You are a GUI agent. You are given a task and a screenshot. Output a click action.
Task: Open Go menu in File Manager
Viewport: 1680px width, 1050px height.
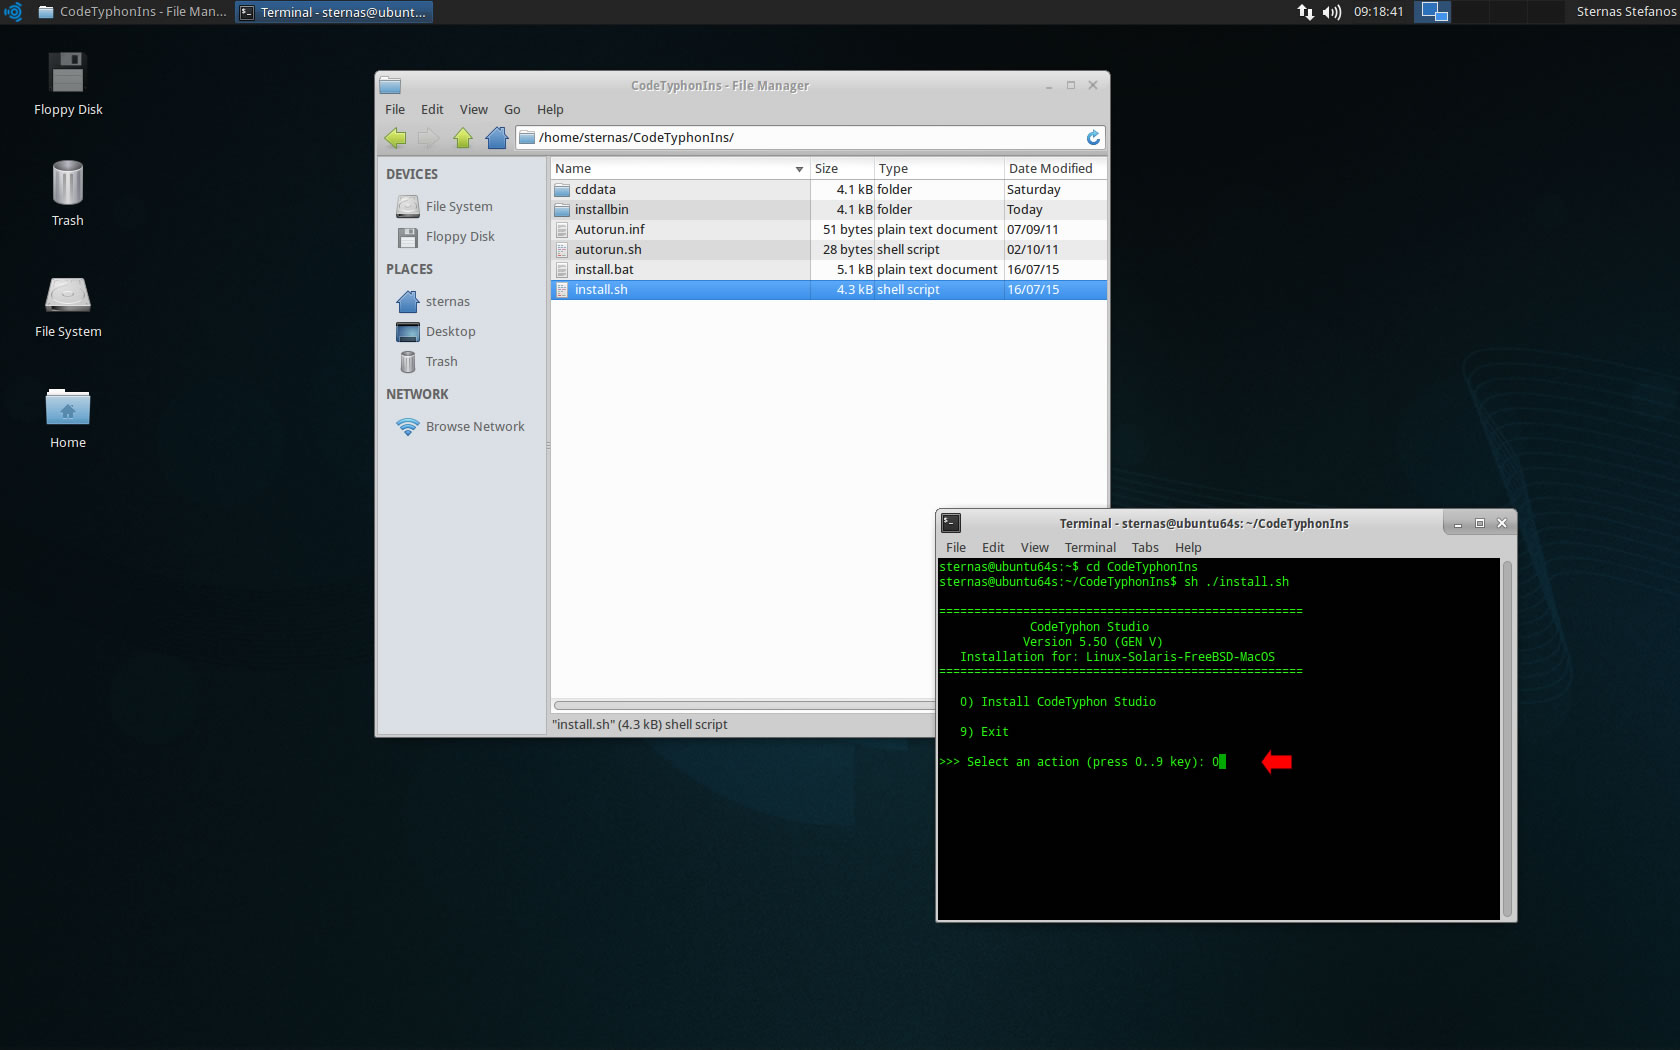click(x=512, y=110)
